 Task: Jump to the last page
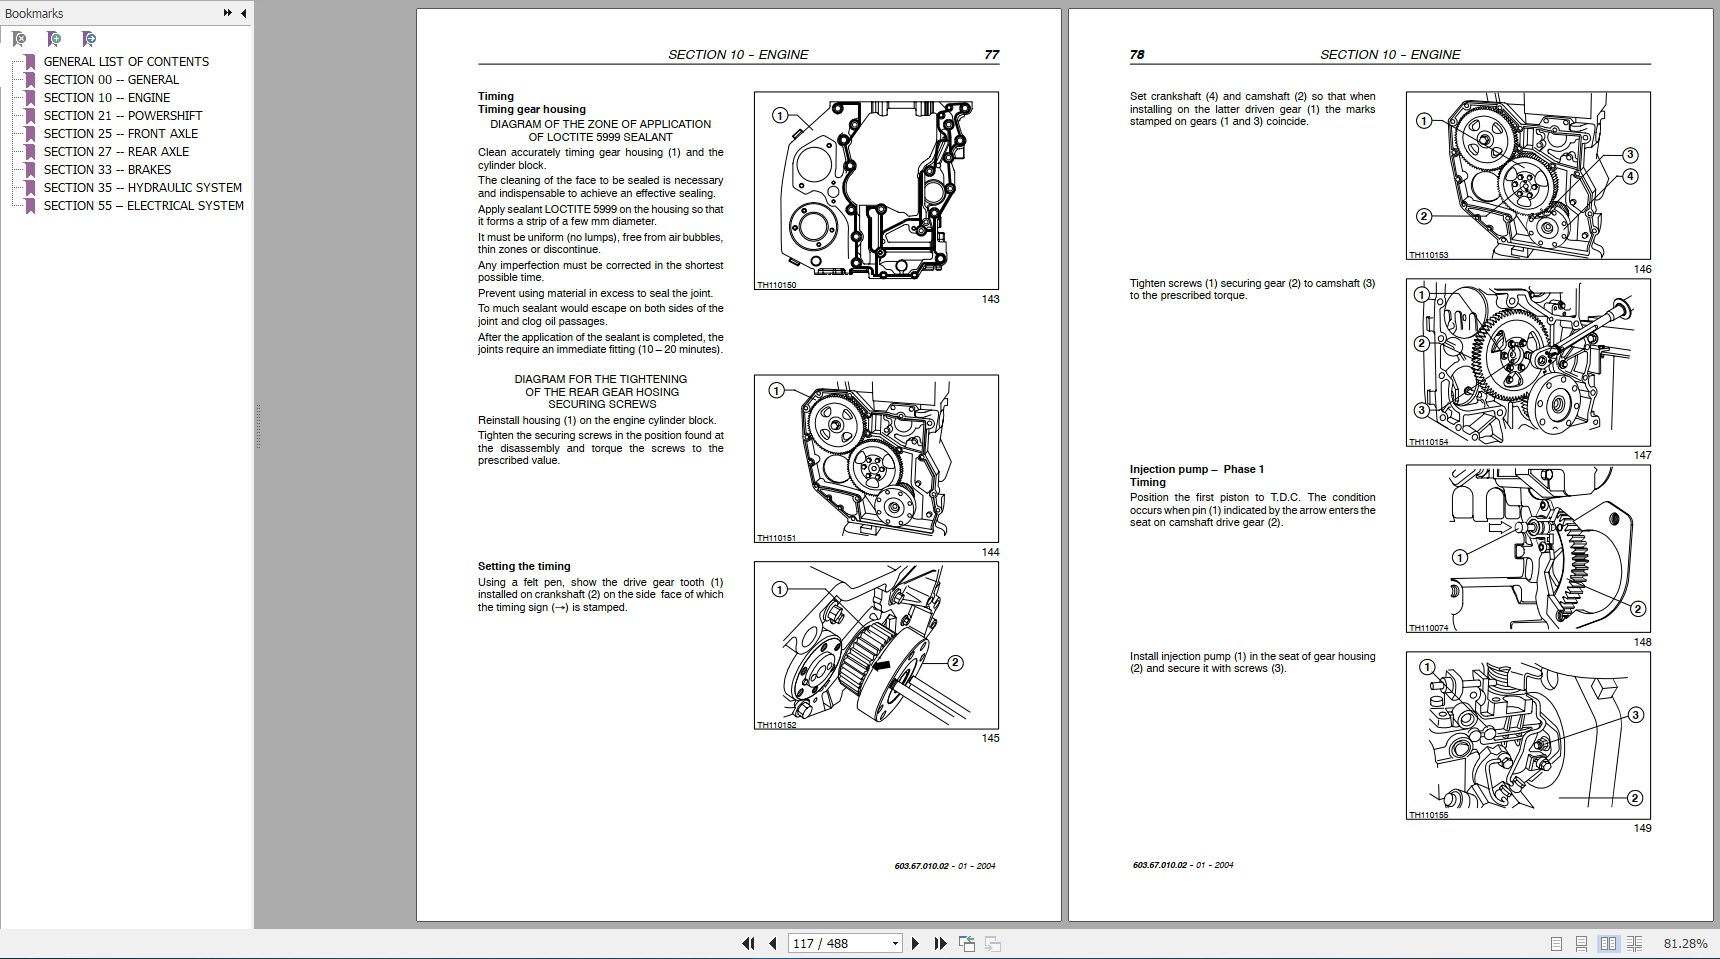pos(940,943)
